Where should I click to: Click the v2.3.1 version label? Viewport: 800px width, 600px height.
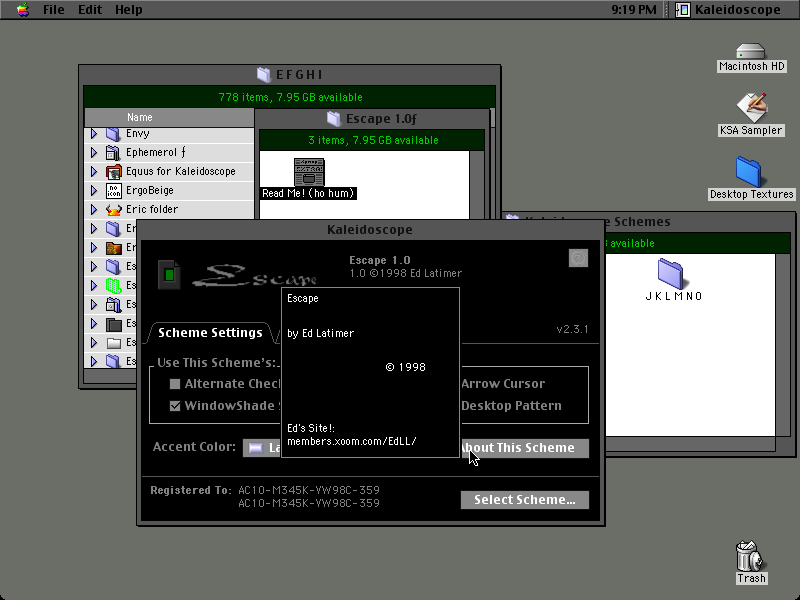tap(572, 330)
